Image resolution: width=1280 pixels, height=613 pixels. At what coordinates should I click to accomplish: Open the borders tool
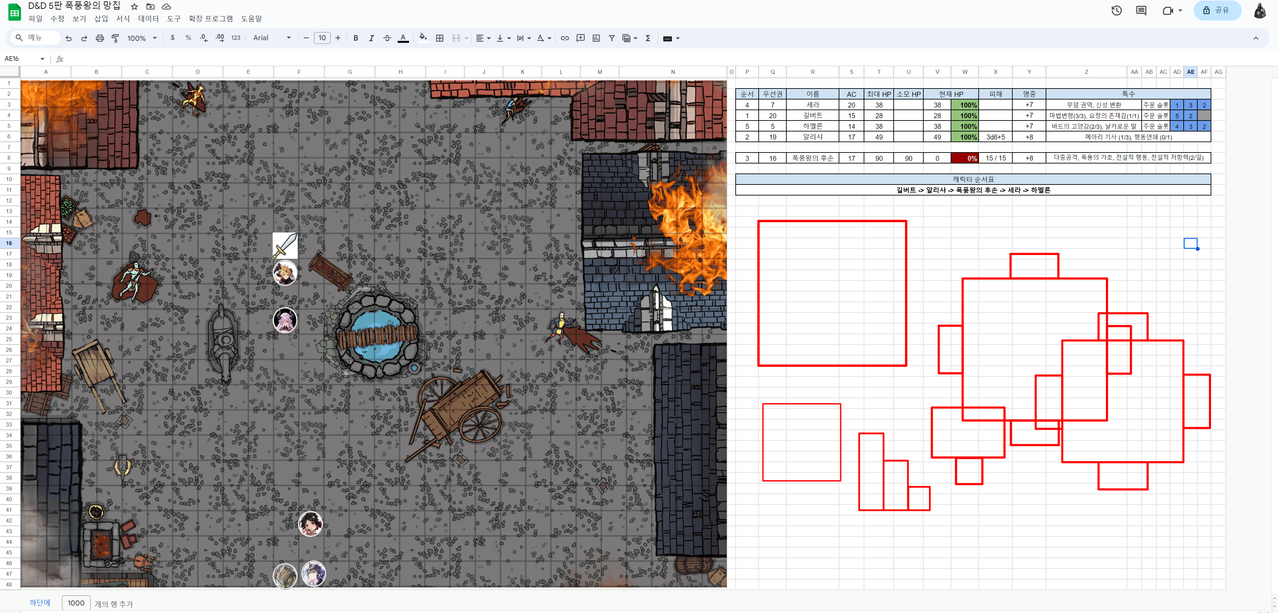(x=439, y=38)
